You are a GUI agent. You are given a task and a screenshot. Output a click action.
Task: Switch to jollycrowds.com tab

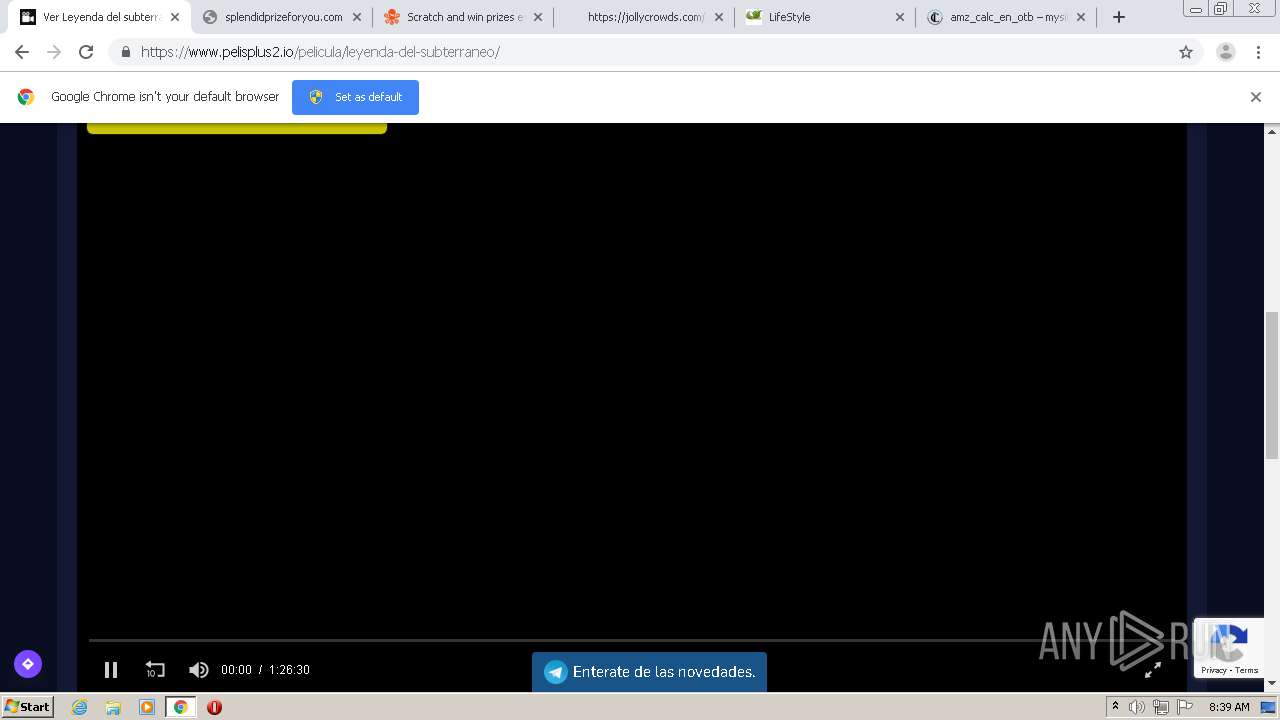point(645,17)
